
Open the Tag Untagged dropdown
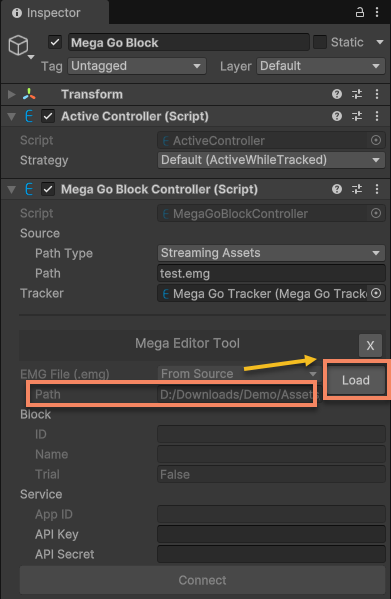click(137, 66)
